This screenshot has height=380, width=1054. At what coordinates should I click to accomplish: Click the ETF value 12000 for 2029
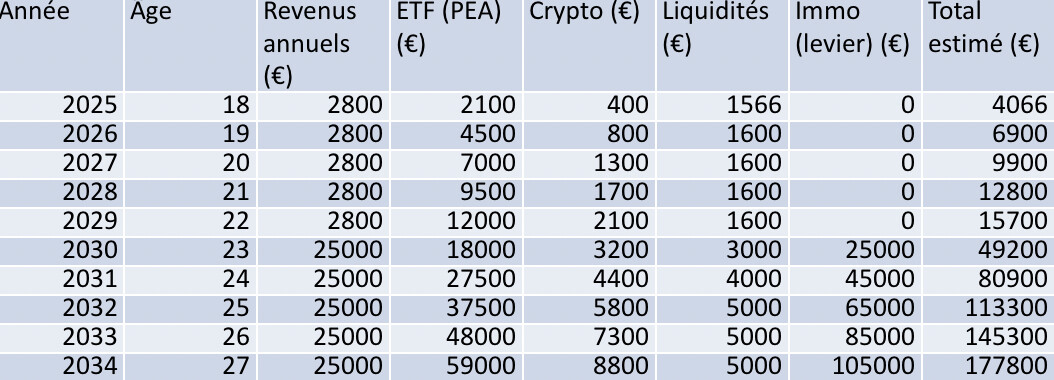pyautogui.click(x=456, y=221)
